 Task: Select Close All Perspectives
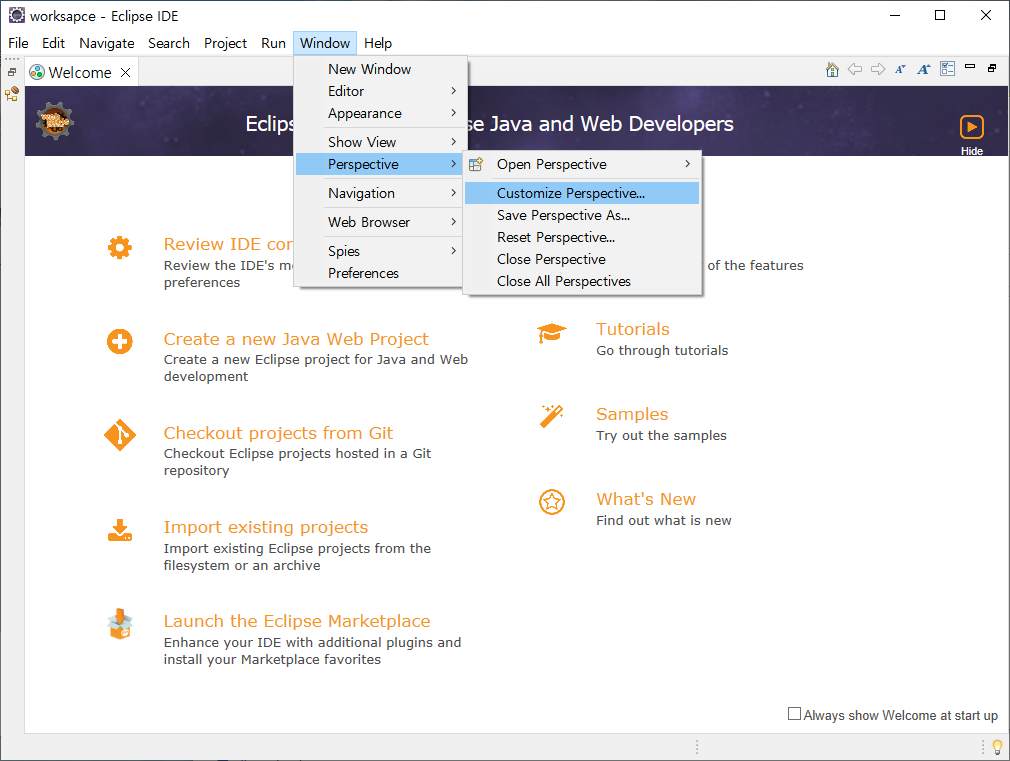coord(582,281)
